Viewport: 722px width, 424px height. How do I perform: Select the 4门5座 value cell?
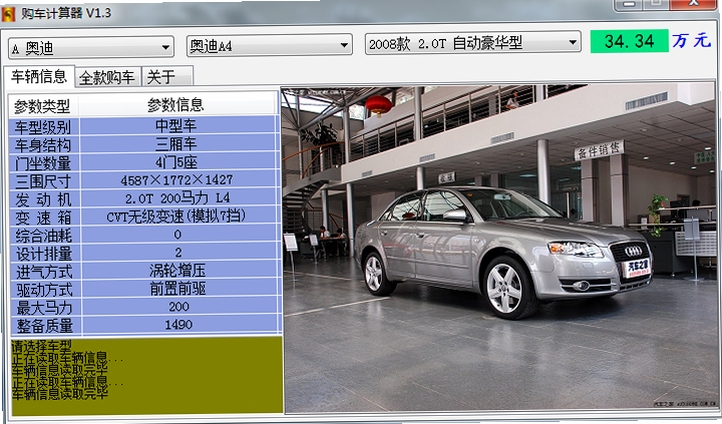click(x=178, y=162)
